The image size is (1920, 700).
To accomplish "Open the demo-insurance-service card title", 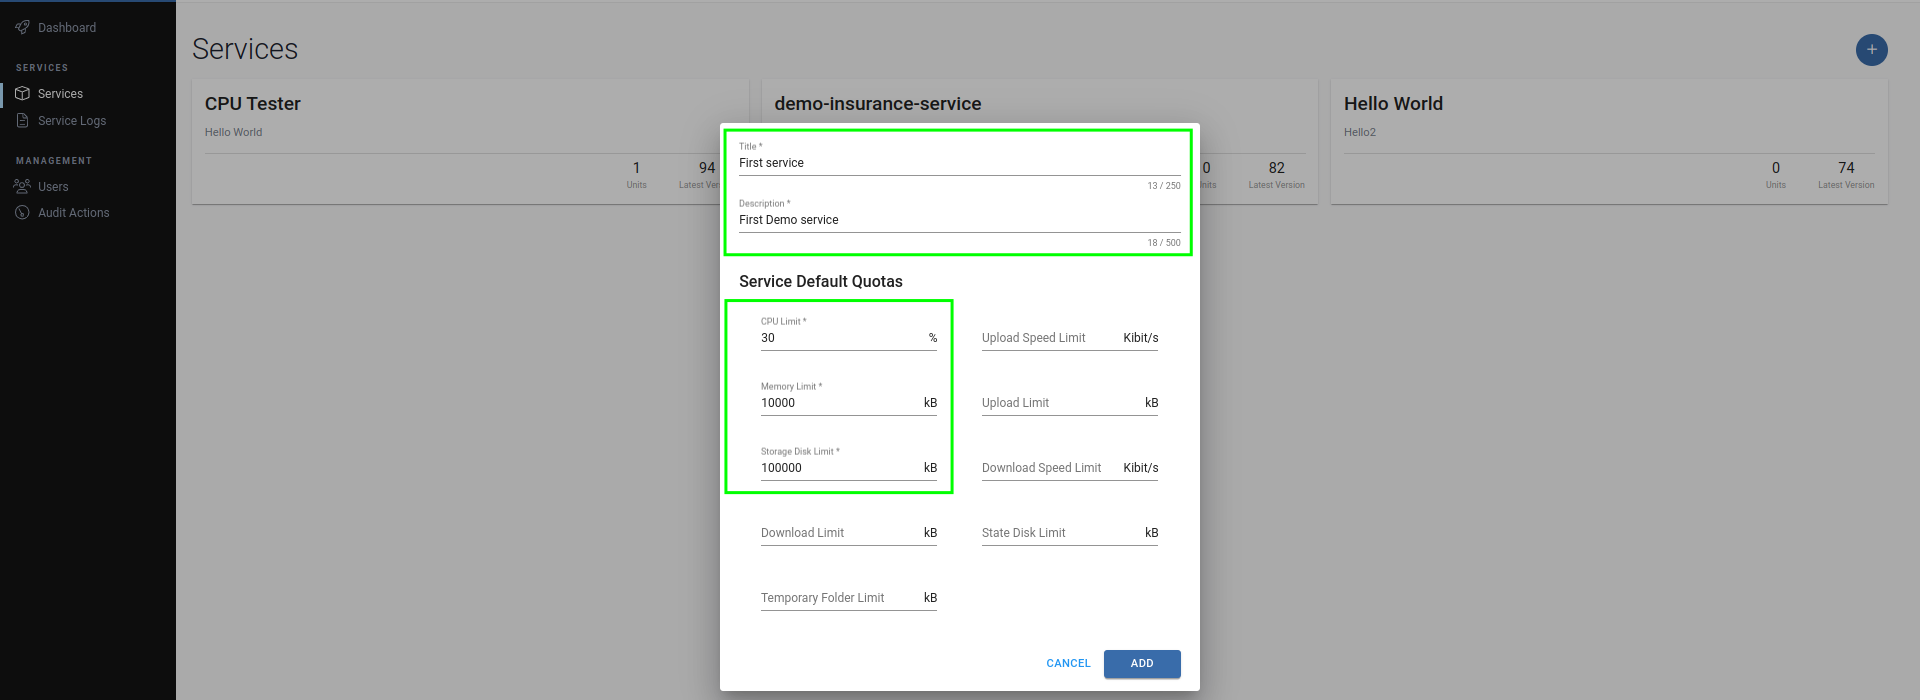I will [877, 104].
